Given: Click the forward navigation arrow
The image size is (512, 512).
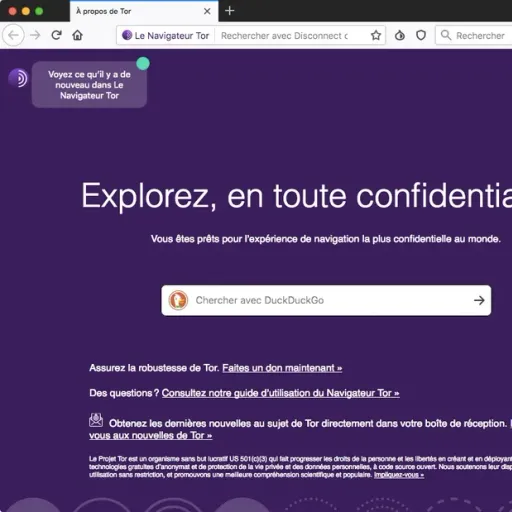Looking at the screenshot, I should point(35,35).
